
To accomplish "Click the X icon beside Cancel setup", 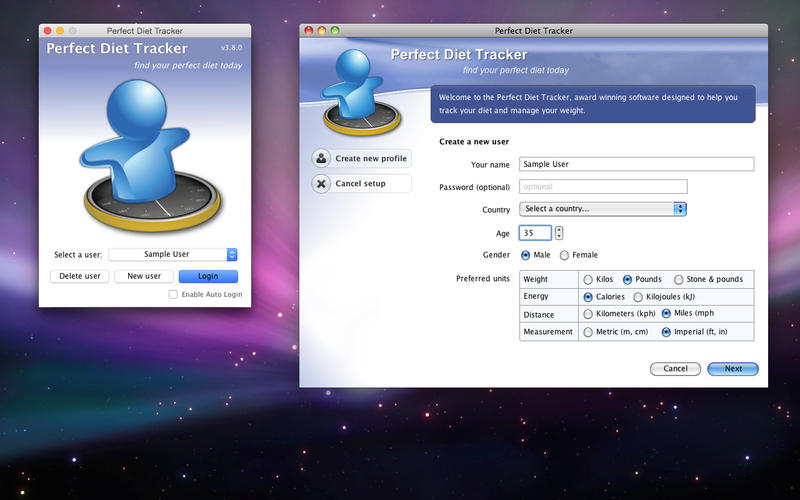I will click(x=321, y=183).
